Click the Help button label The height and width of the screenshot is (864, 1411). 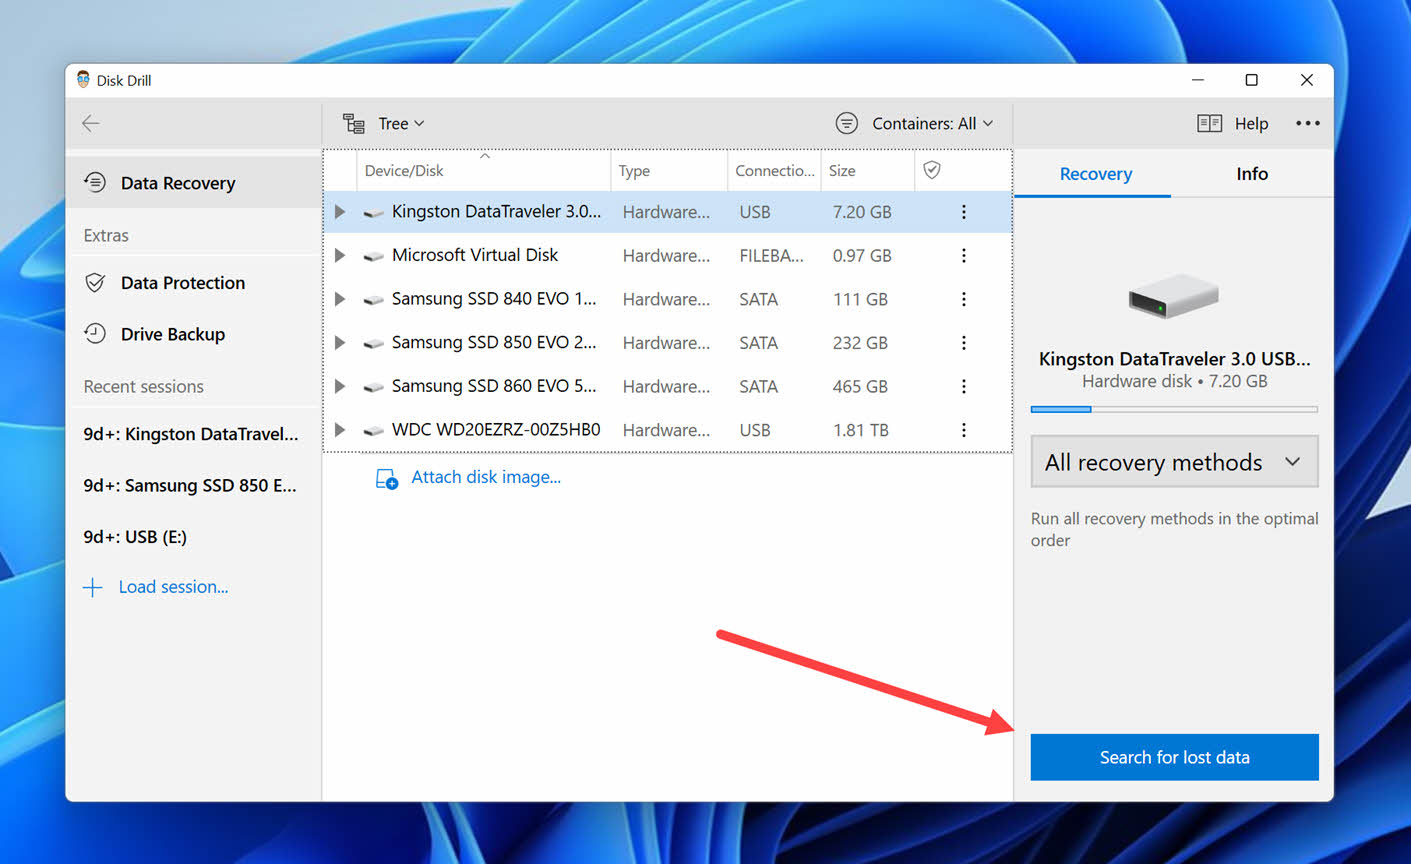(x=1251, y=123)
